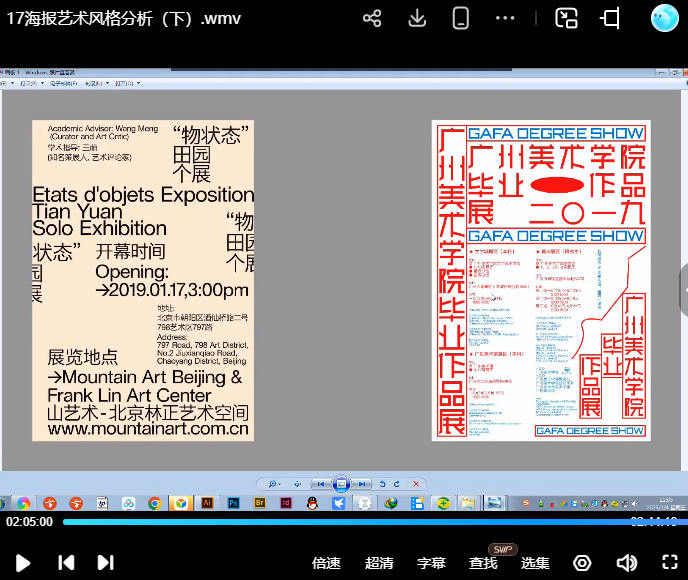Viewport: 688px width, 580px height.
Task: Skip to the next video
Action: pyautogui.click(x=105, y=563)
